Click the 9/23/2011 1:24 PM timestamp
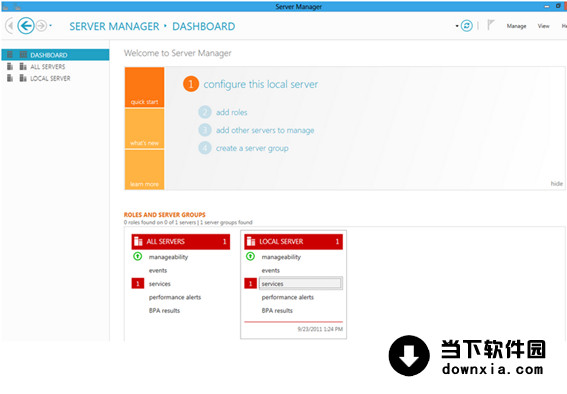 pos(320,329)
